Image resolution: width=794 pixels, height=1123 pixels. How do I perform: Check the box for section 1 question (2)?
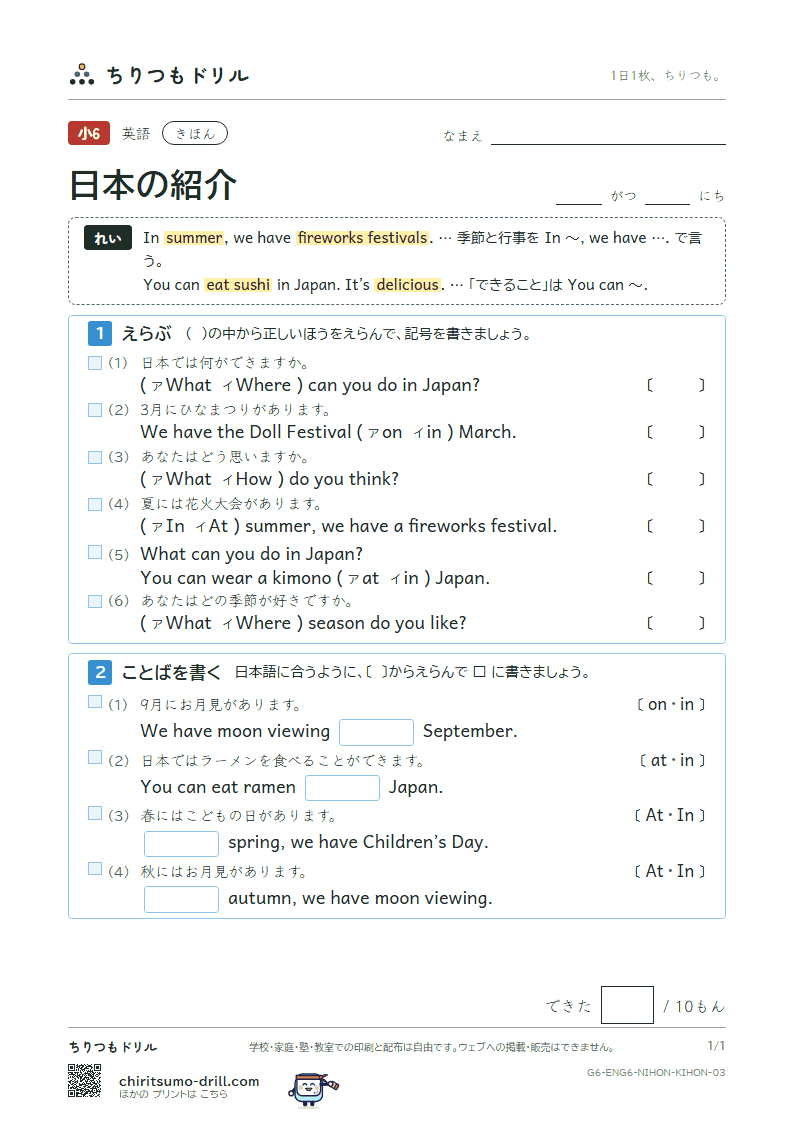95,410
